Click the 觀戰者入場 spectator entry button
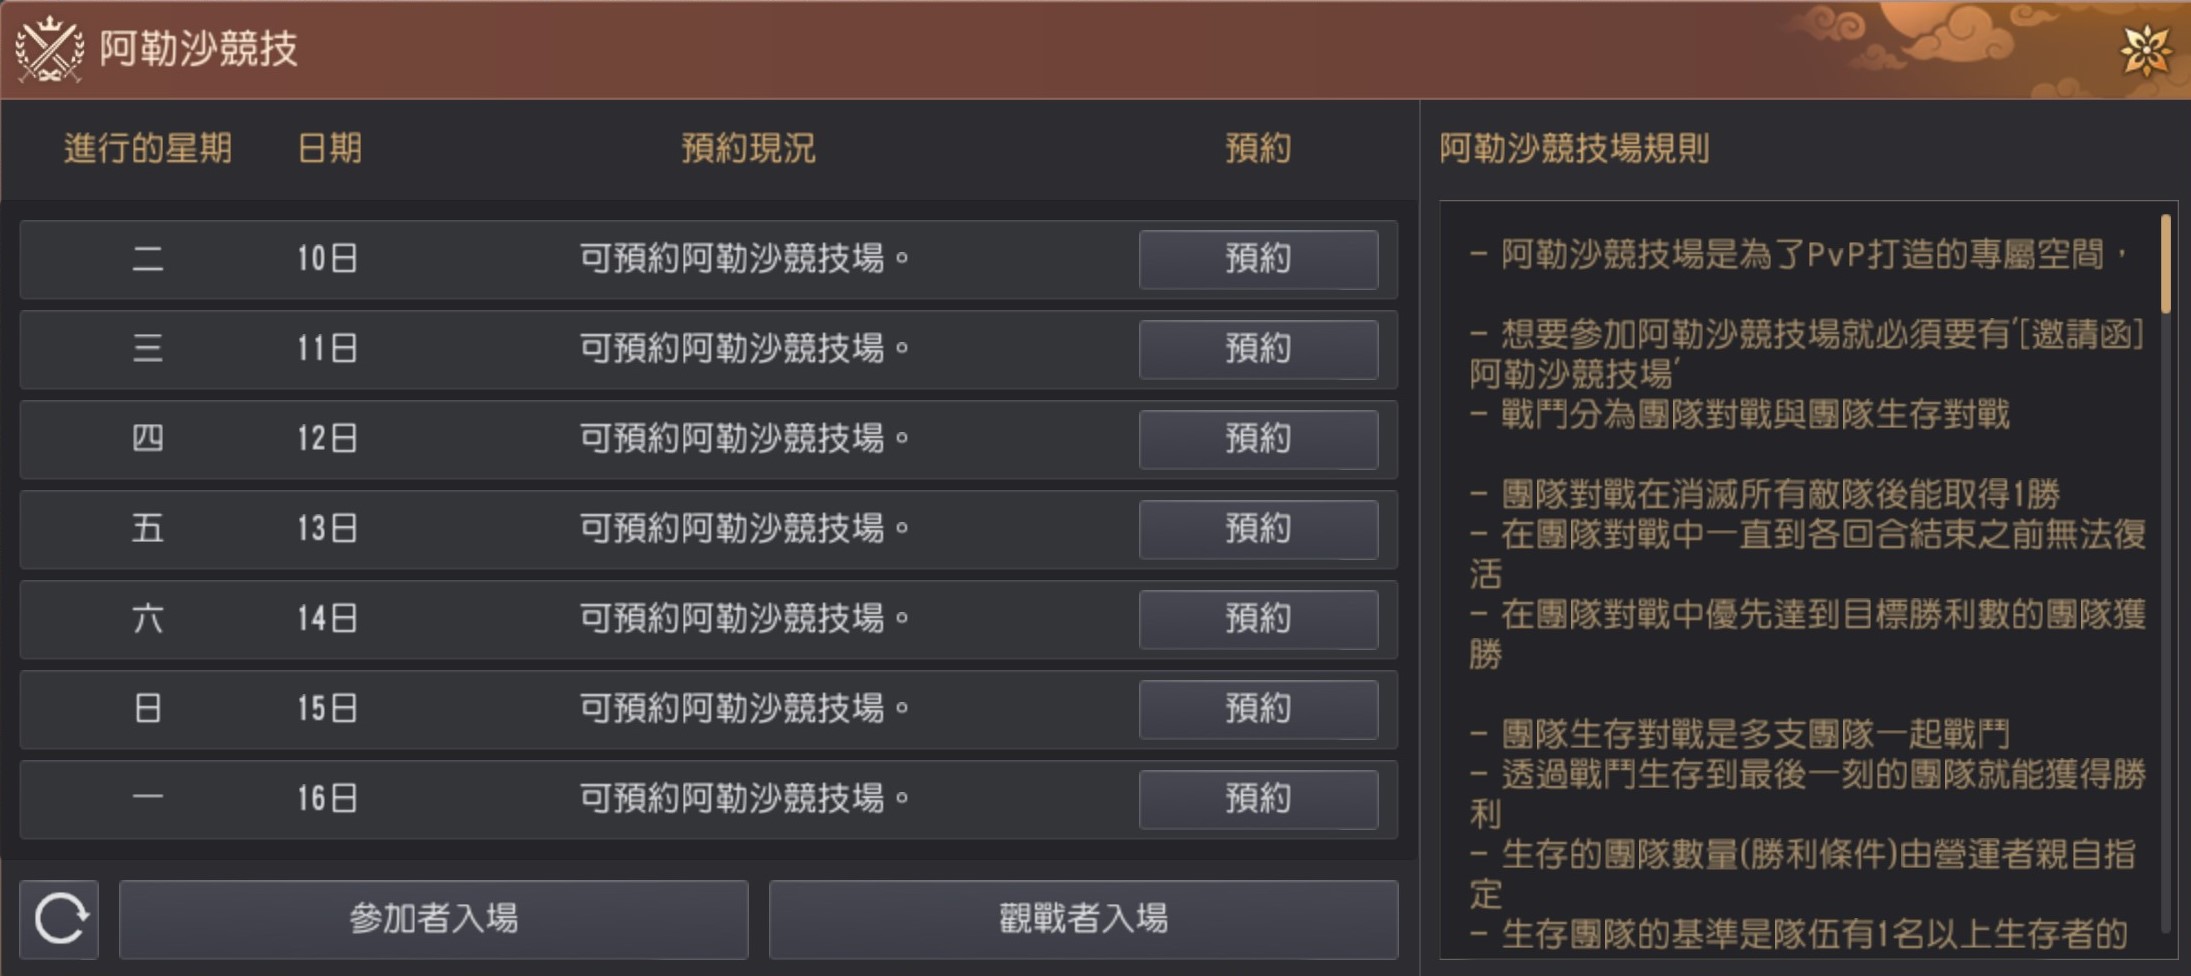Image resolution: width=2191 pixels, height=976 pixels. click(1083, 919)
